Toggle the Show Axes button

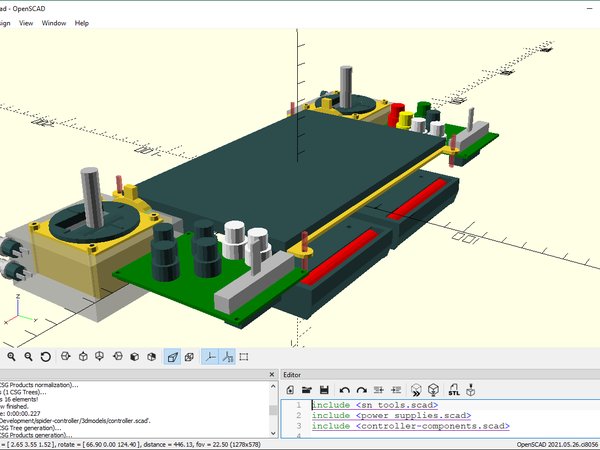tap(210, 357)
